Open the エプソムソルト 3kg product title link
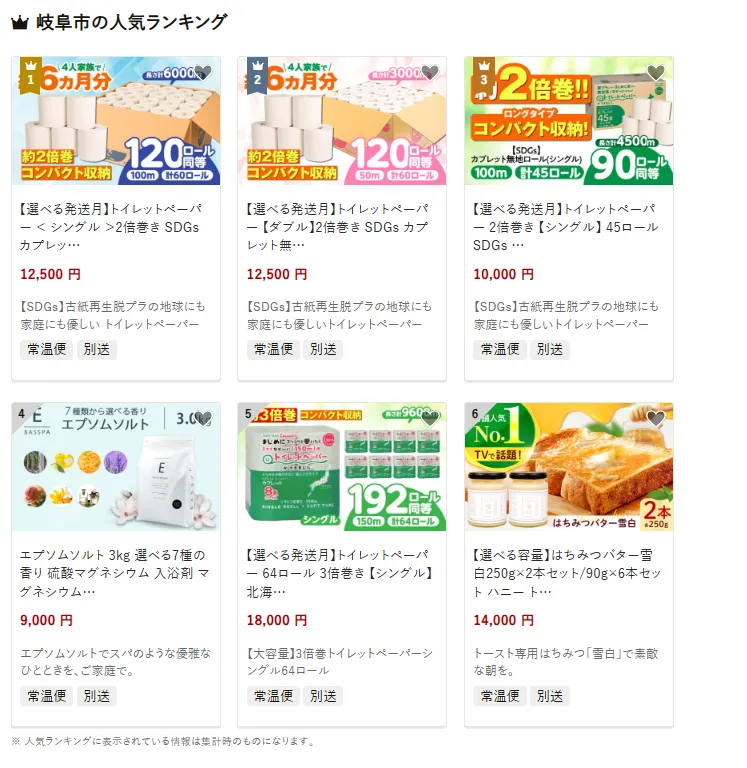 pyautogui.click(x=115, y=573)
